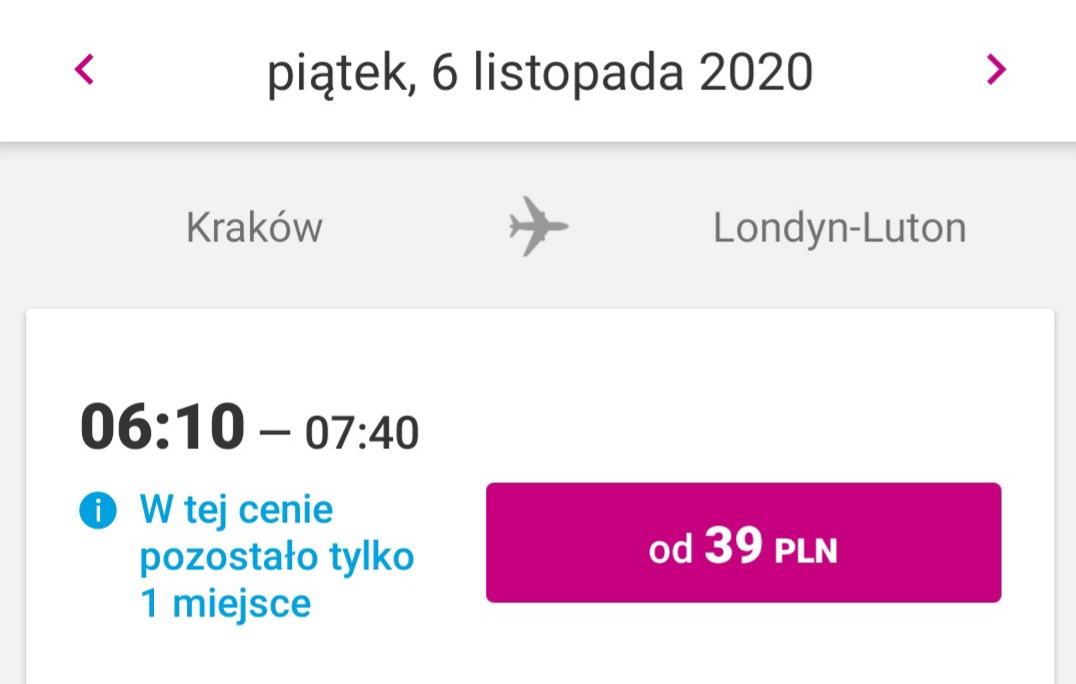Tap the PLN currency label on fare button
This screenshot has width=1076, height=684.
pos(806,551)
